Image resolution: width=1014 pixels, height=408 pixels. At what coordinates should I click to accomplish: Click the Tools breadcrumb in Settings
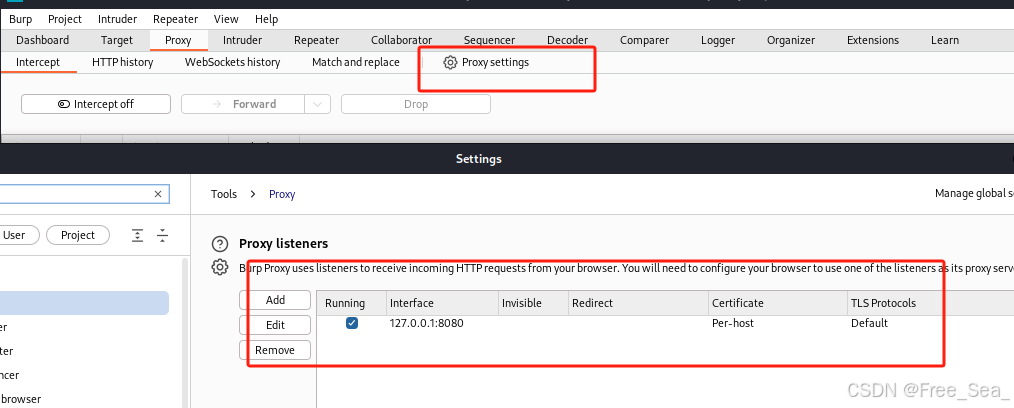[x=224, y=194]
